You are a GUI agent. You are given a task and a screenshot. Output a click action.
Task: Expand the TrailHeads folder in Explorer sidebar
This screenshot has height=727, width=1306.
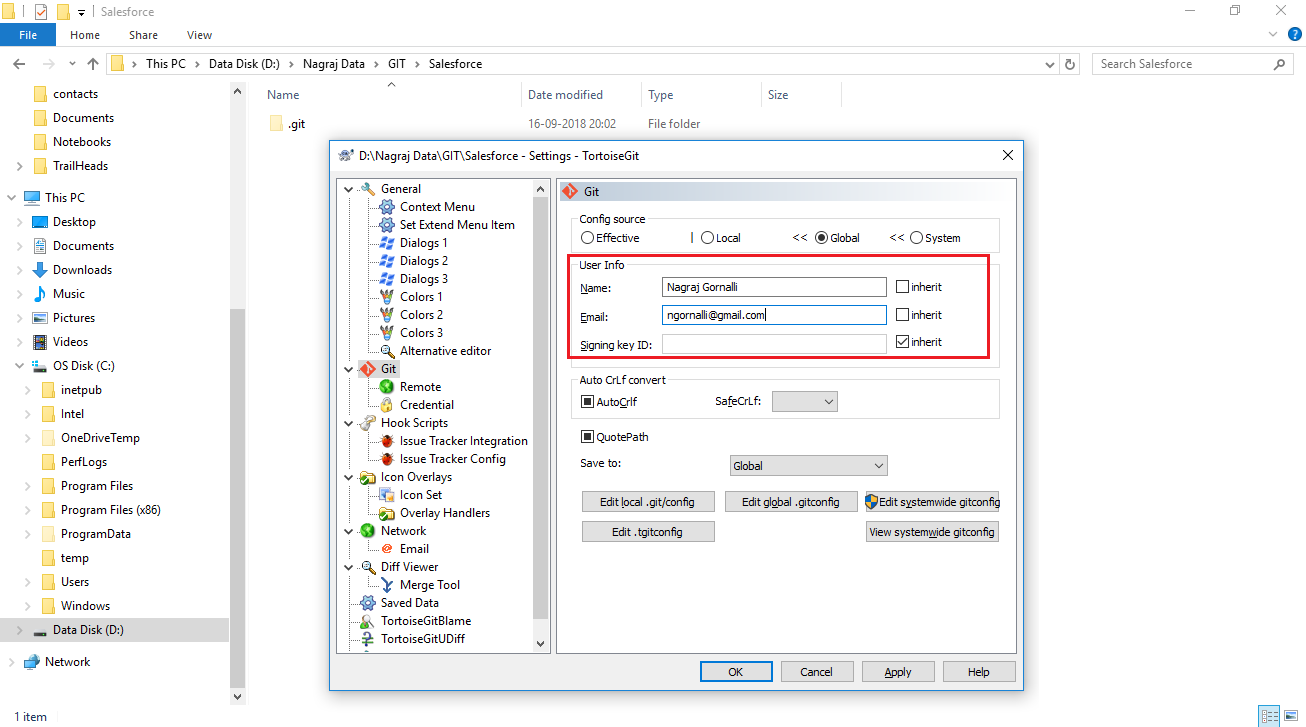tap(20, 166)
